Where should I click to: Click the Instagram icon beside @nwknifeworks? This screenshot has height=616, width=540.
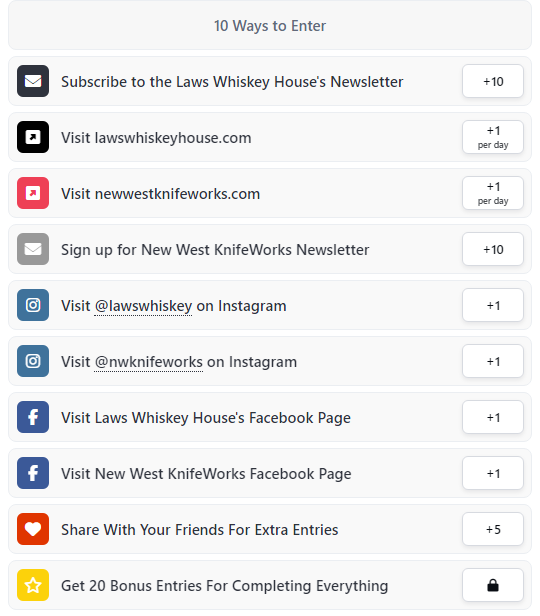click(x=33, y=361)
